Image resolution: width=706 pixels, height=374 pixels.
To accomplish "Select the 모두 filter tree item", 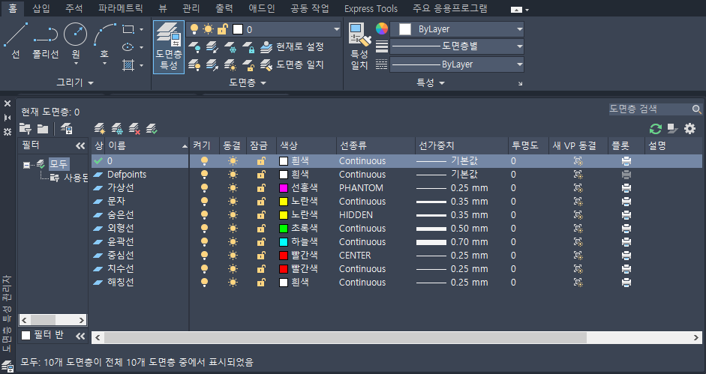I will pyautogui.click(x=59, y=164).
